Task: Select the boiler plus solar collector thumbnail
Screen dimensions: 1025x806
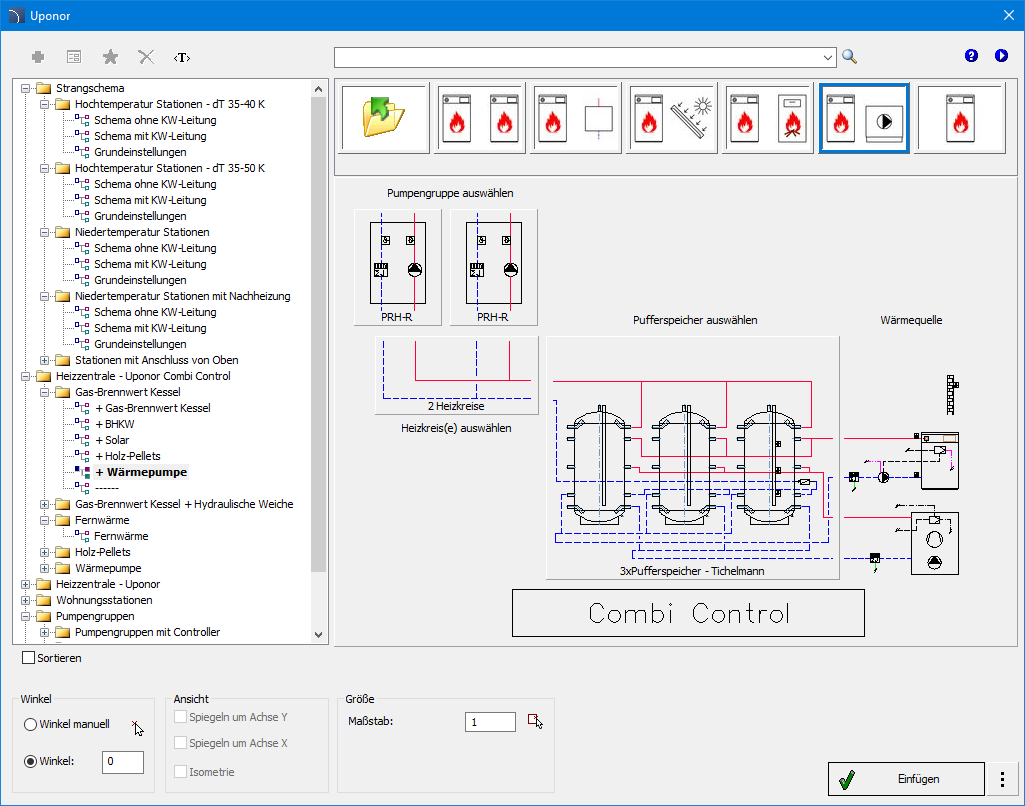Action: coord(673,118)
